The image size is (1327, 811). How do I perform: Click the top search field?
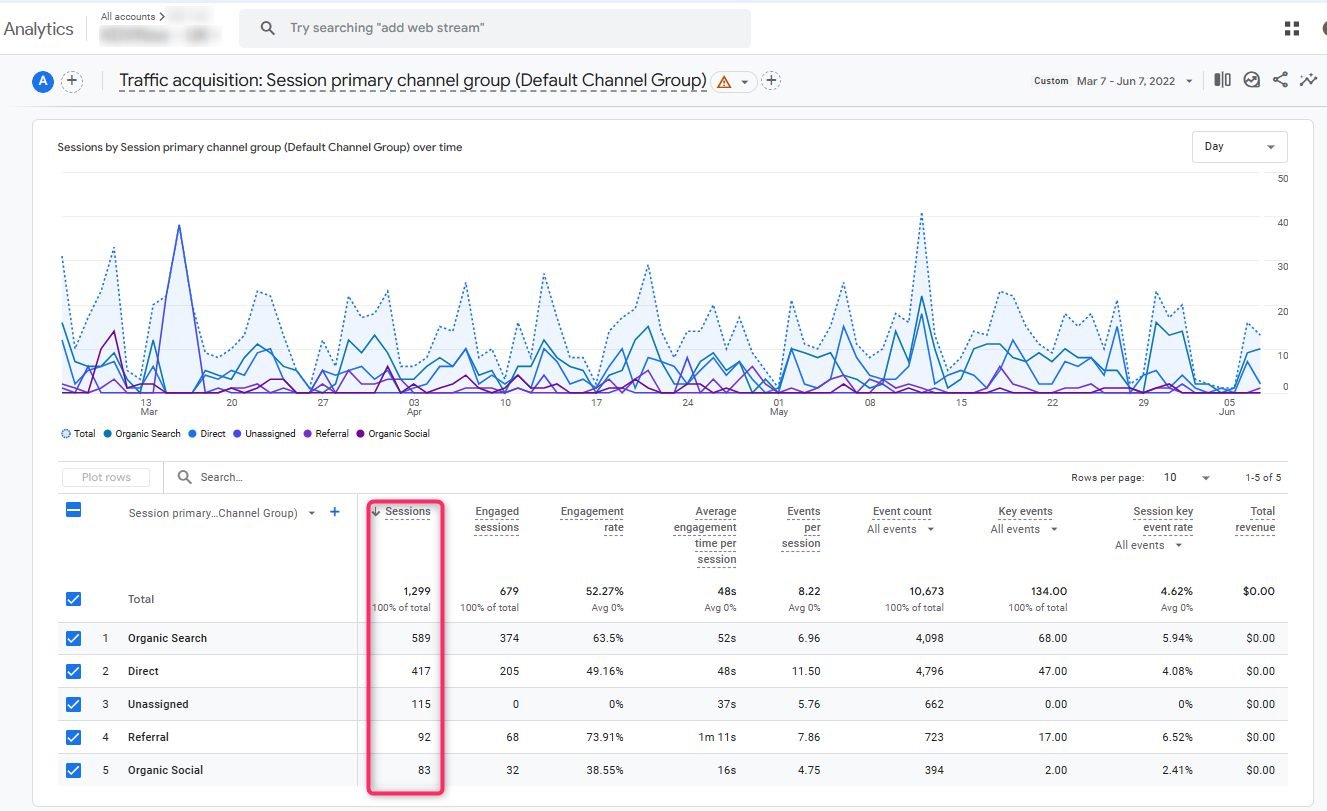tap(495, 28)
